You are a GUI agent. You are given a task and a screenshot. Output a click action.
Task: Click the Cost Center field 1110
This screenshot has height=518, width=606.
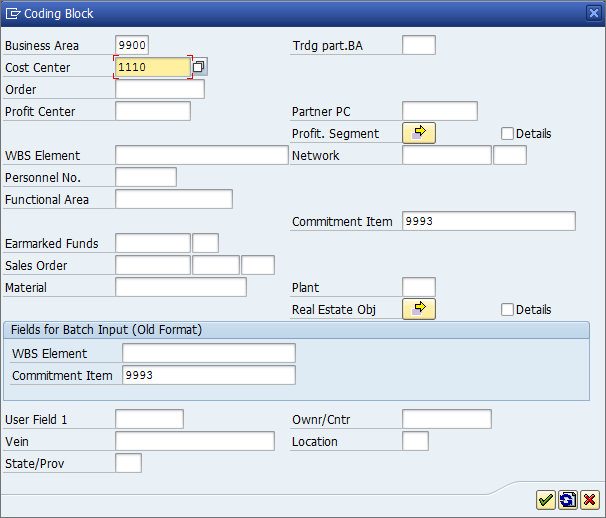[x=153, y=67]
